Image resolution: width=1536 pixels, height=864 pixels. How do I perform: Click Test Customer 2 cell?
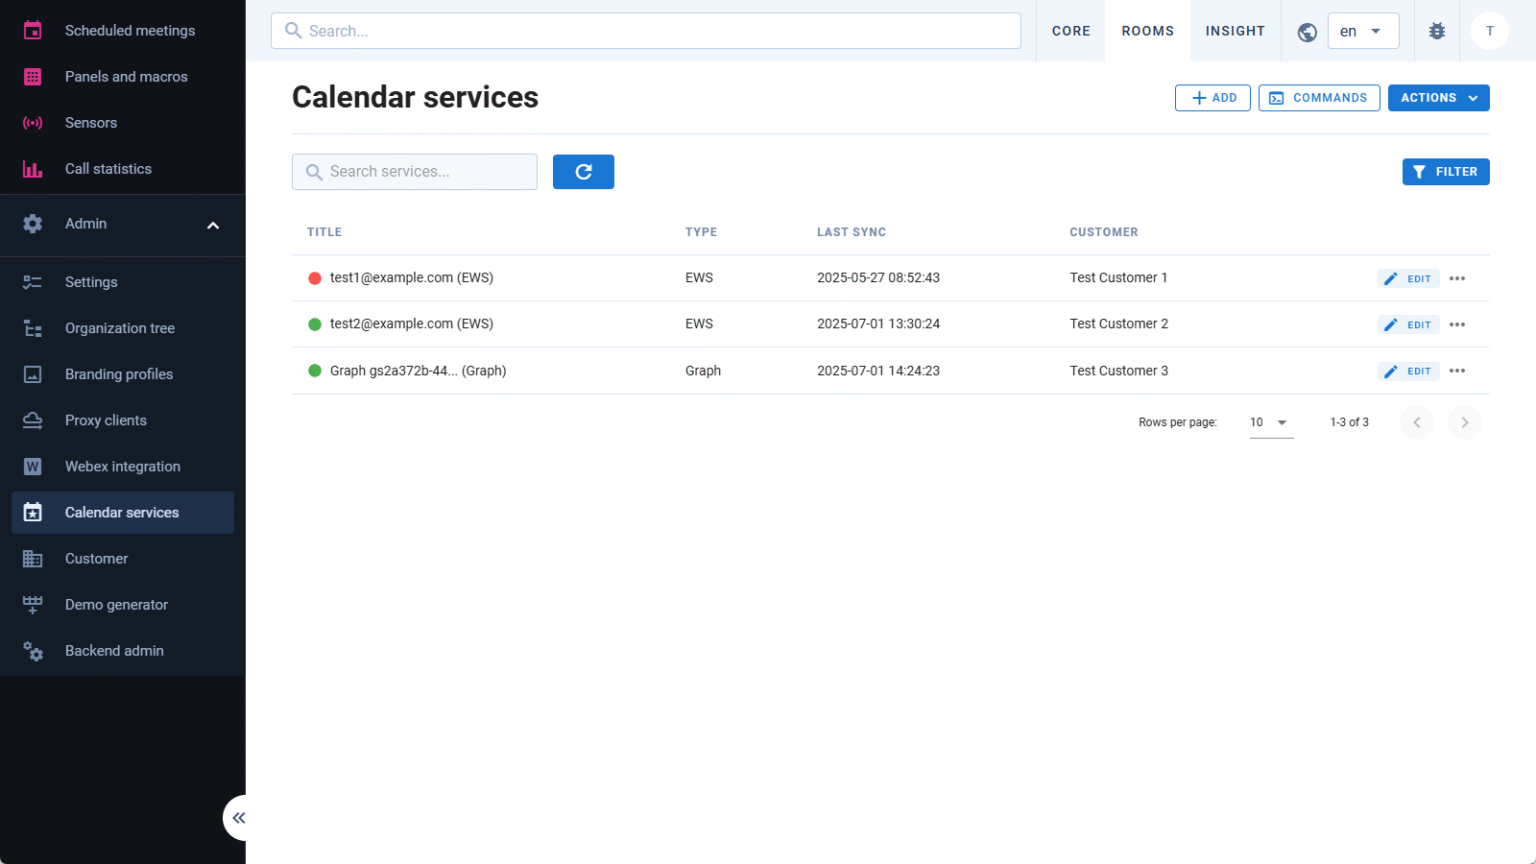(x=1119, y=324)
